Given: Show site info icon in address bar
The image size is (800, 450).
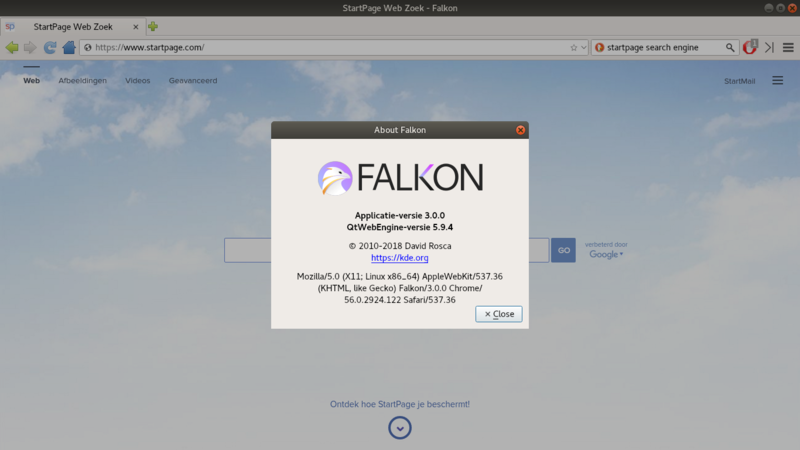Looking at the screenshot, I should pos(88,47).
